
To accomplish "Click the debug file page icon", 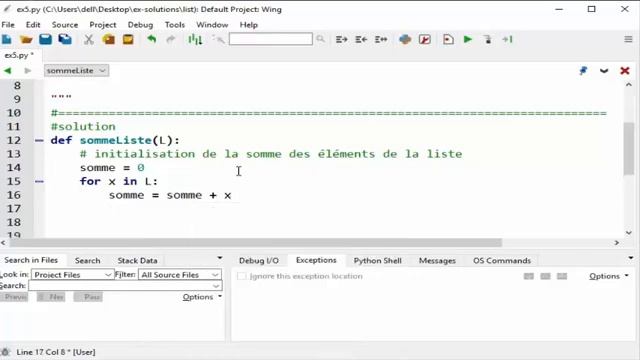I will pyautogui.click(x=448, y=39).
